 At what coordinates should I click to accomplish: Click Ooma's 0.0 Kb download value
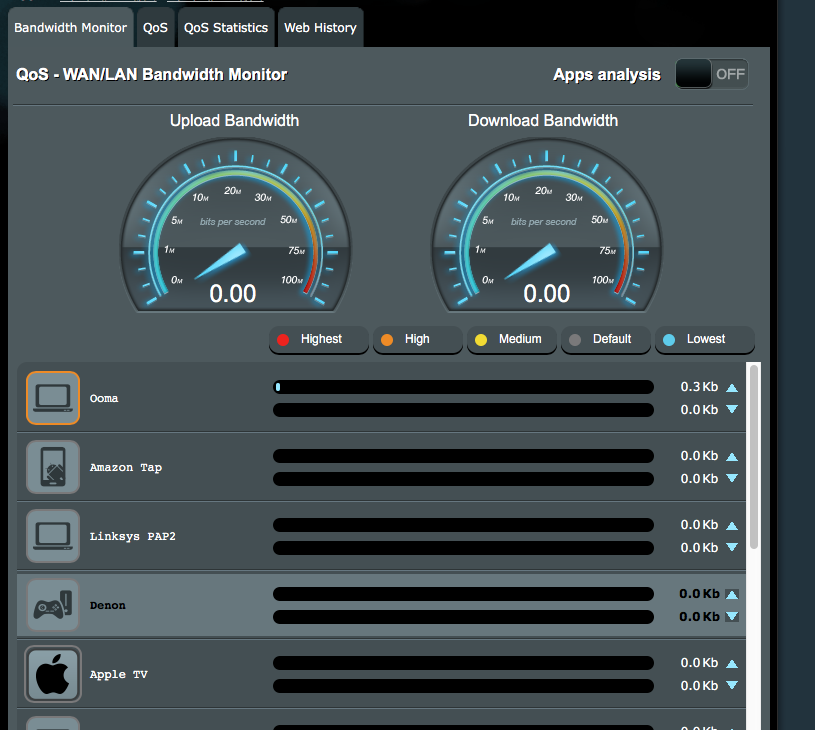[x=699, y=410]
